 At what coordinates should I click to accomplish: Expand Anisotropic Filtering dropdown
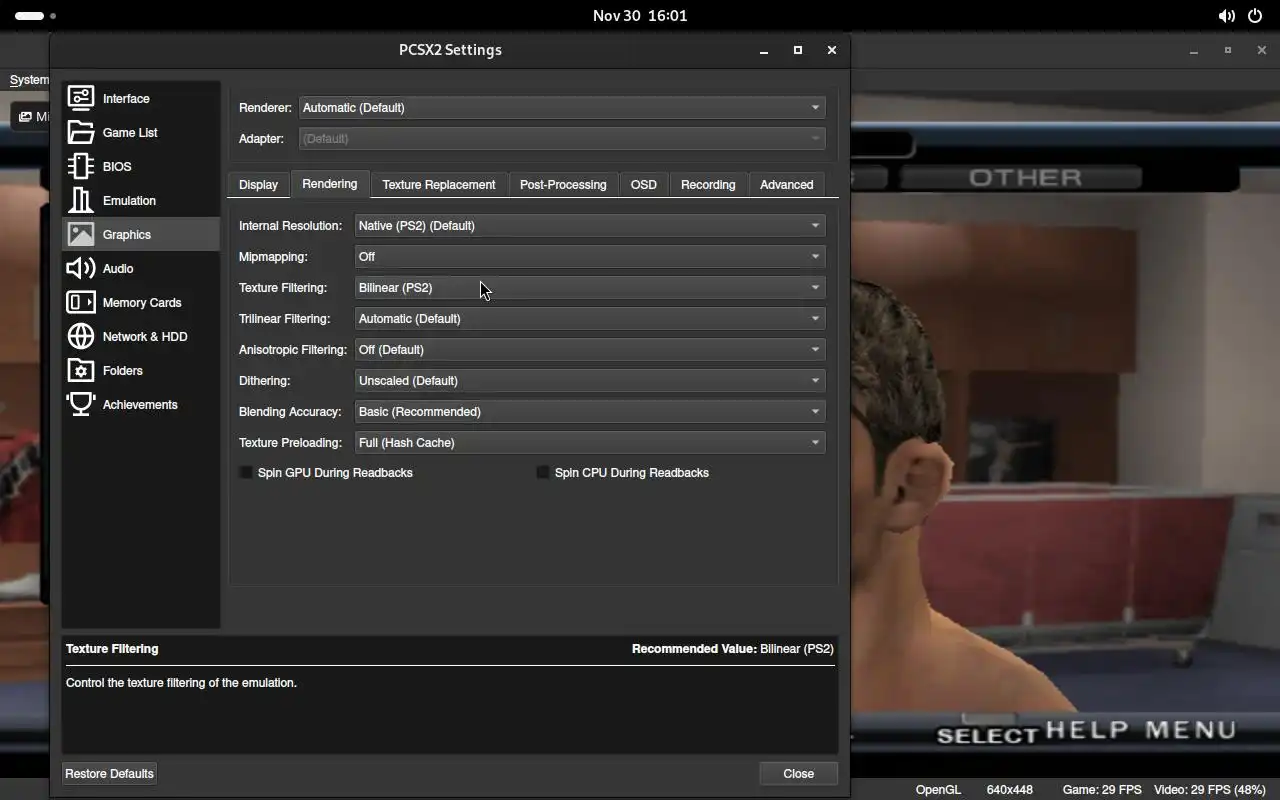tap(590, 349)
